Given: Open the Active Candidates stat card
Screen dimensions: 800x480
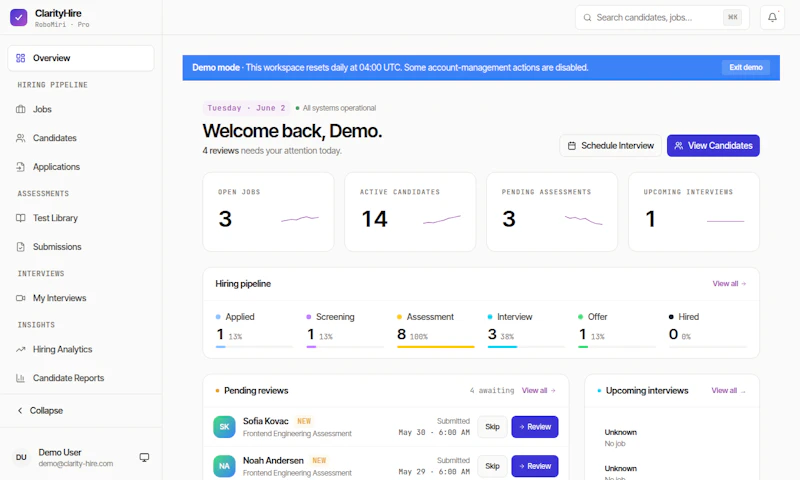Looking at the screenshot, I should [410, 212].
